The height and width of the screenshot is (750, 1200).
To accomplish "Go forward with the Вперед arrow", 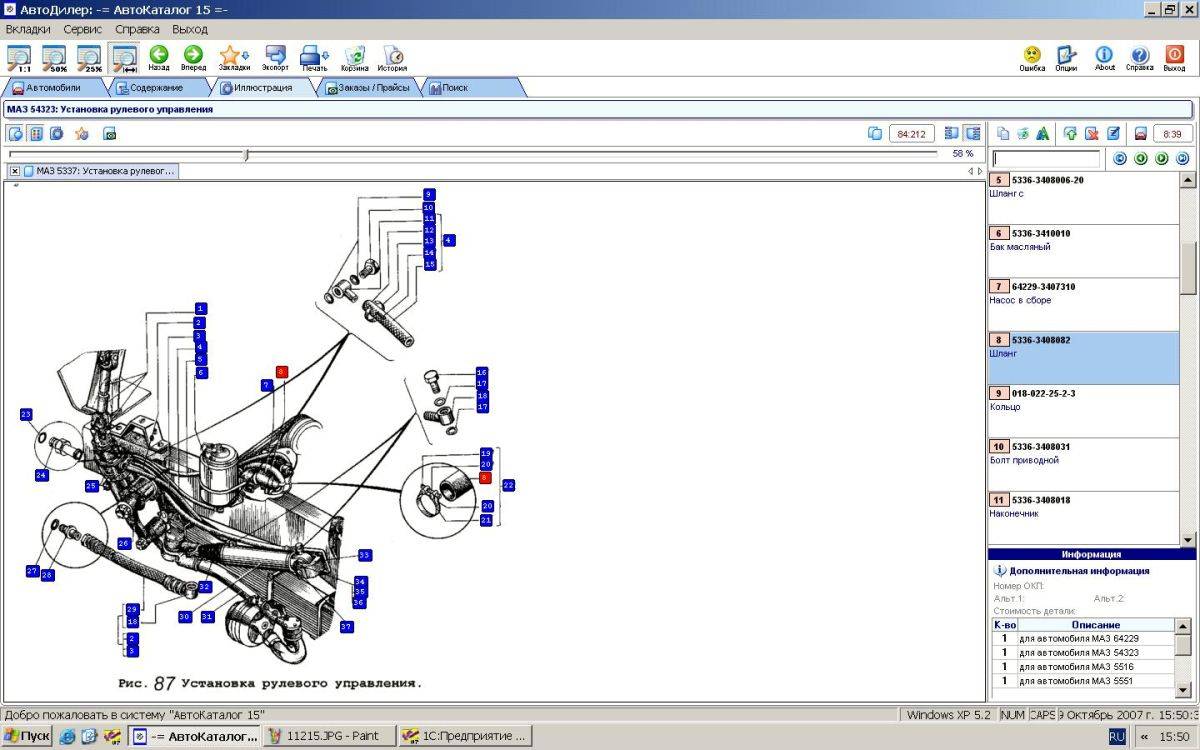I will pos(193,58).
